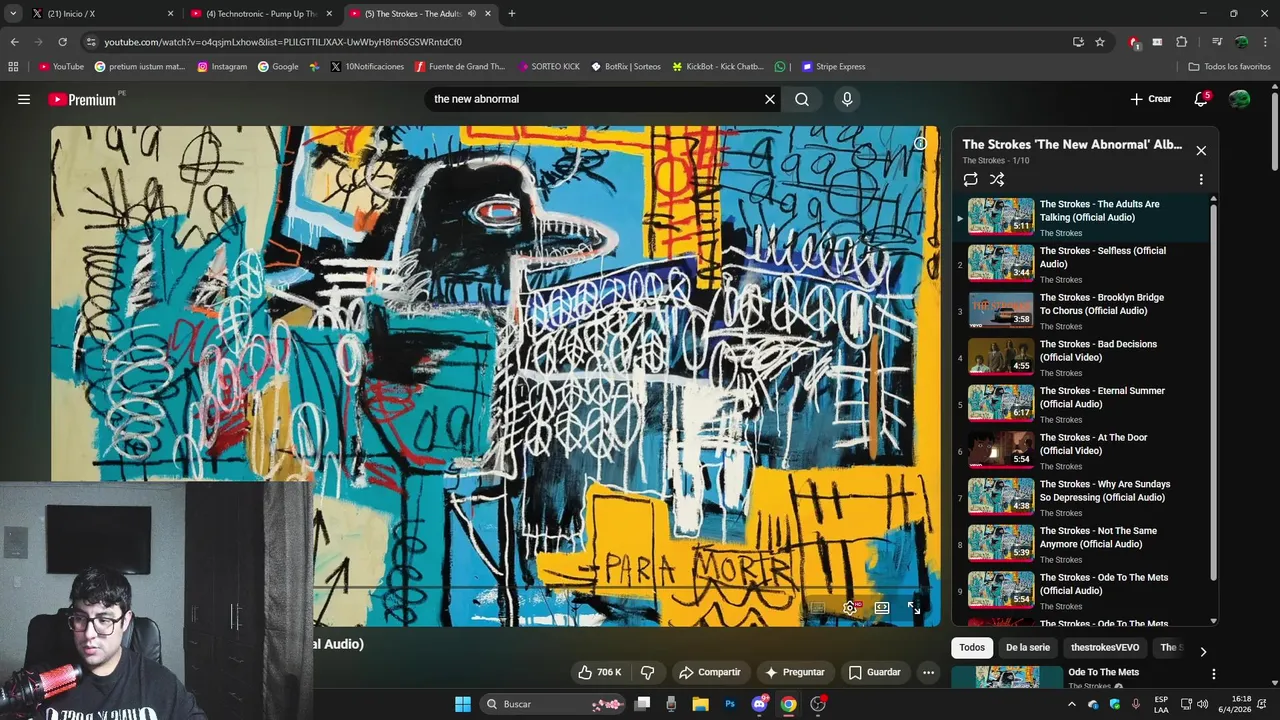Show hidden system tray icons
This screenshot has height=720, width=1280.
(x=1072, y=704)
